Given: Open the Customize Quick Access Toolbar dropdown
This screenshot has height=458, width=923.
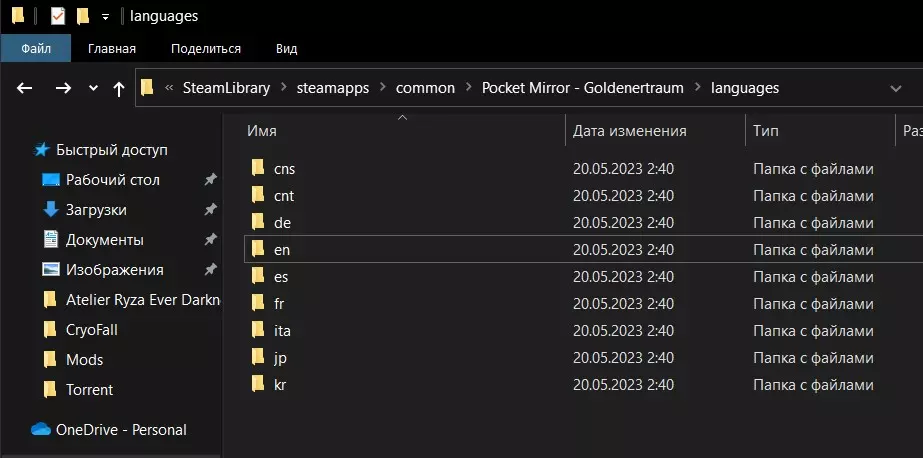Looking at the screenshot, I should (x=105, y=17).
